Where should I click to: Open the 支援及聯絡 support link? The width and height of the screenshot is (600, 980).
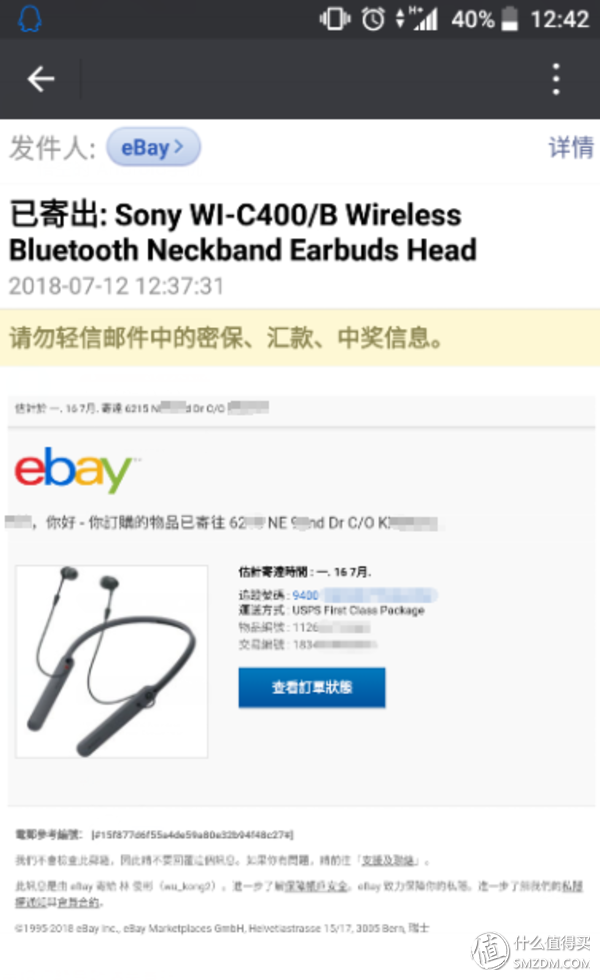tap(388, 861)
